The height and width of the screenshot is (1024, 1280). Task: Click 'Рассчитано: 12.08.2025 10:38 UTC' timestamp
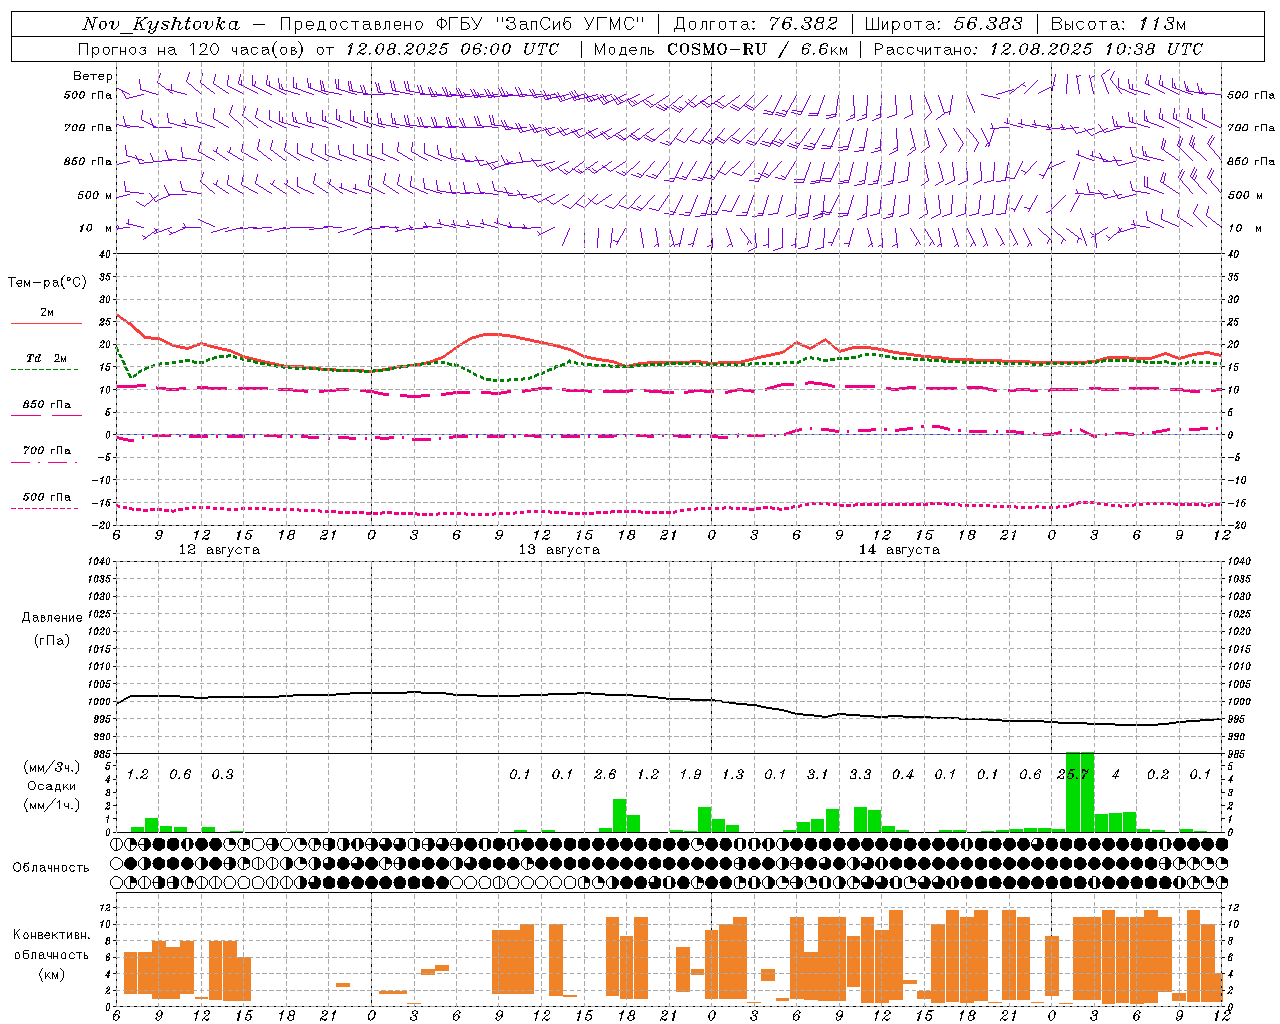(x=1038, y=49)
